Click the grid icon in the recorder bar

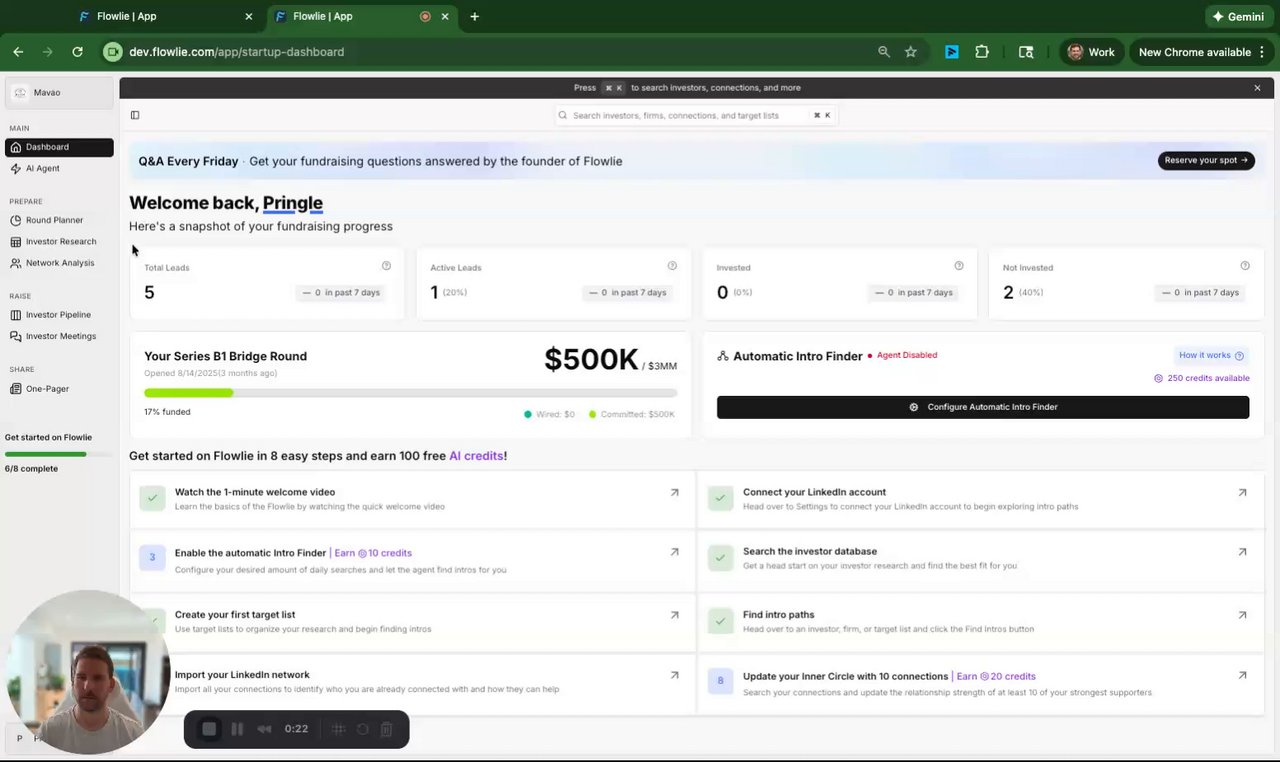point(338,730)
